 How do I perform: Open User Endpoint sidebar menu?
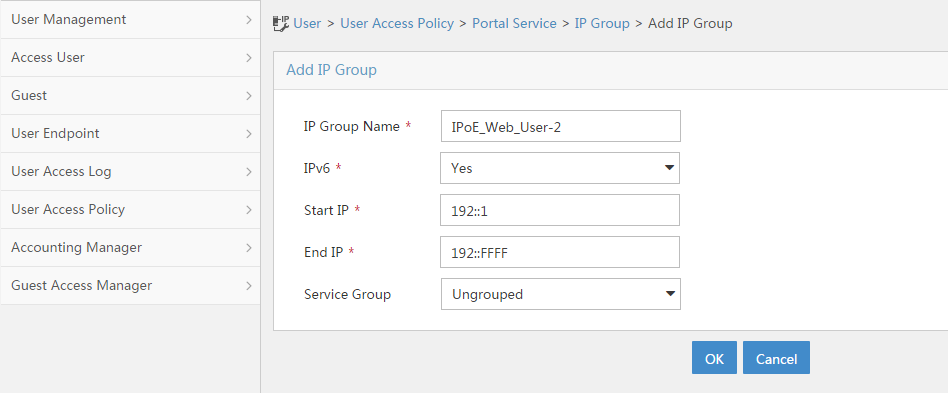click(x=130, y=134)
